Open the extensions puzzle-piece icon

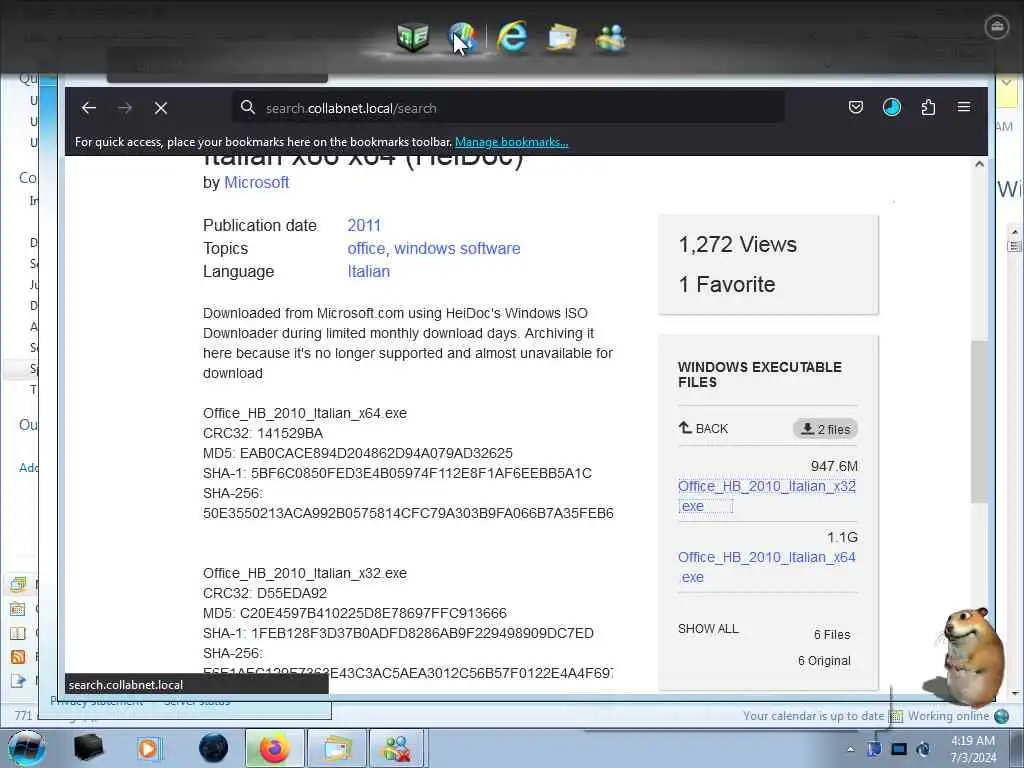click(928, 107)
